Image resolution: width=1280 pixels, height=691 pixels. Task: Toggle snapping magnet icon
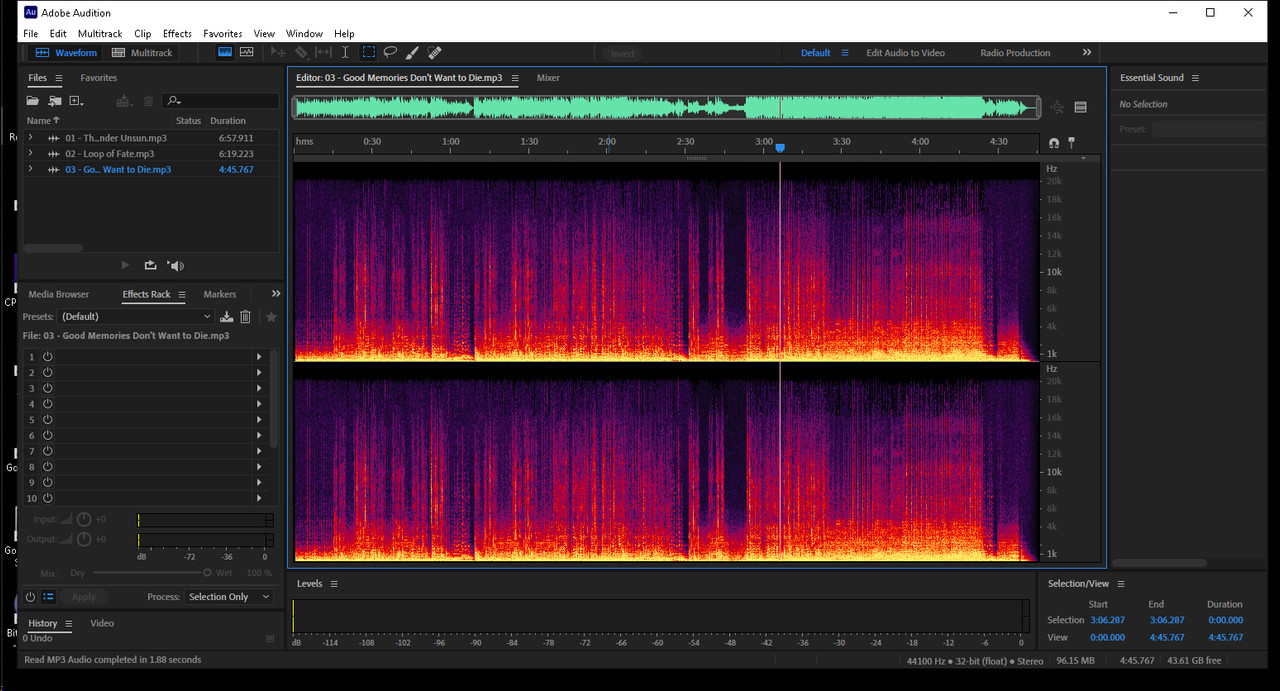1053,143
